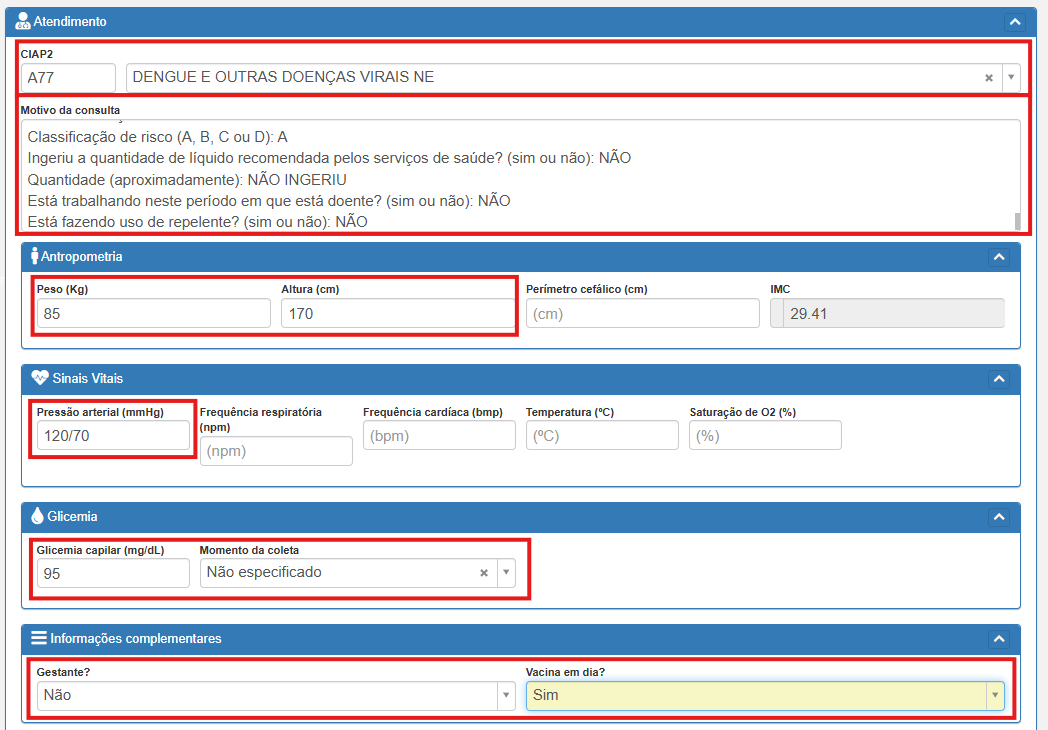
Task: Collapse the Antropometria section
Action: pyautogui.click(x=998, y=257)
